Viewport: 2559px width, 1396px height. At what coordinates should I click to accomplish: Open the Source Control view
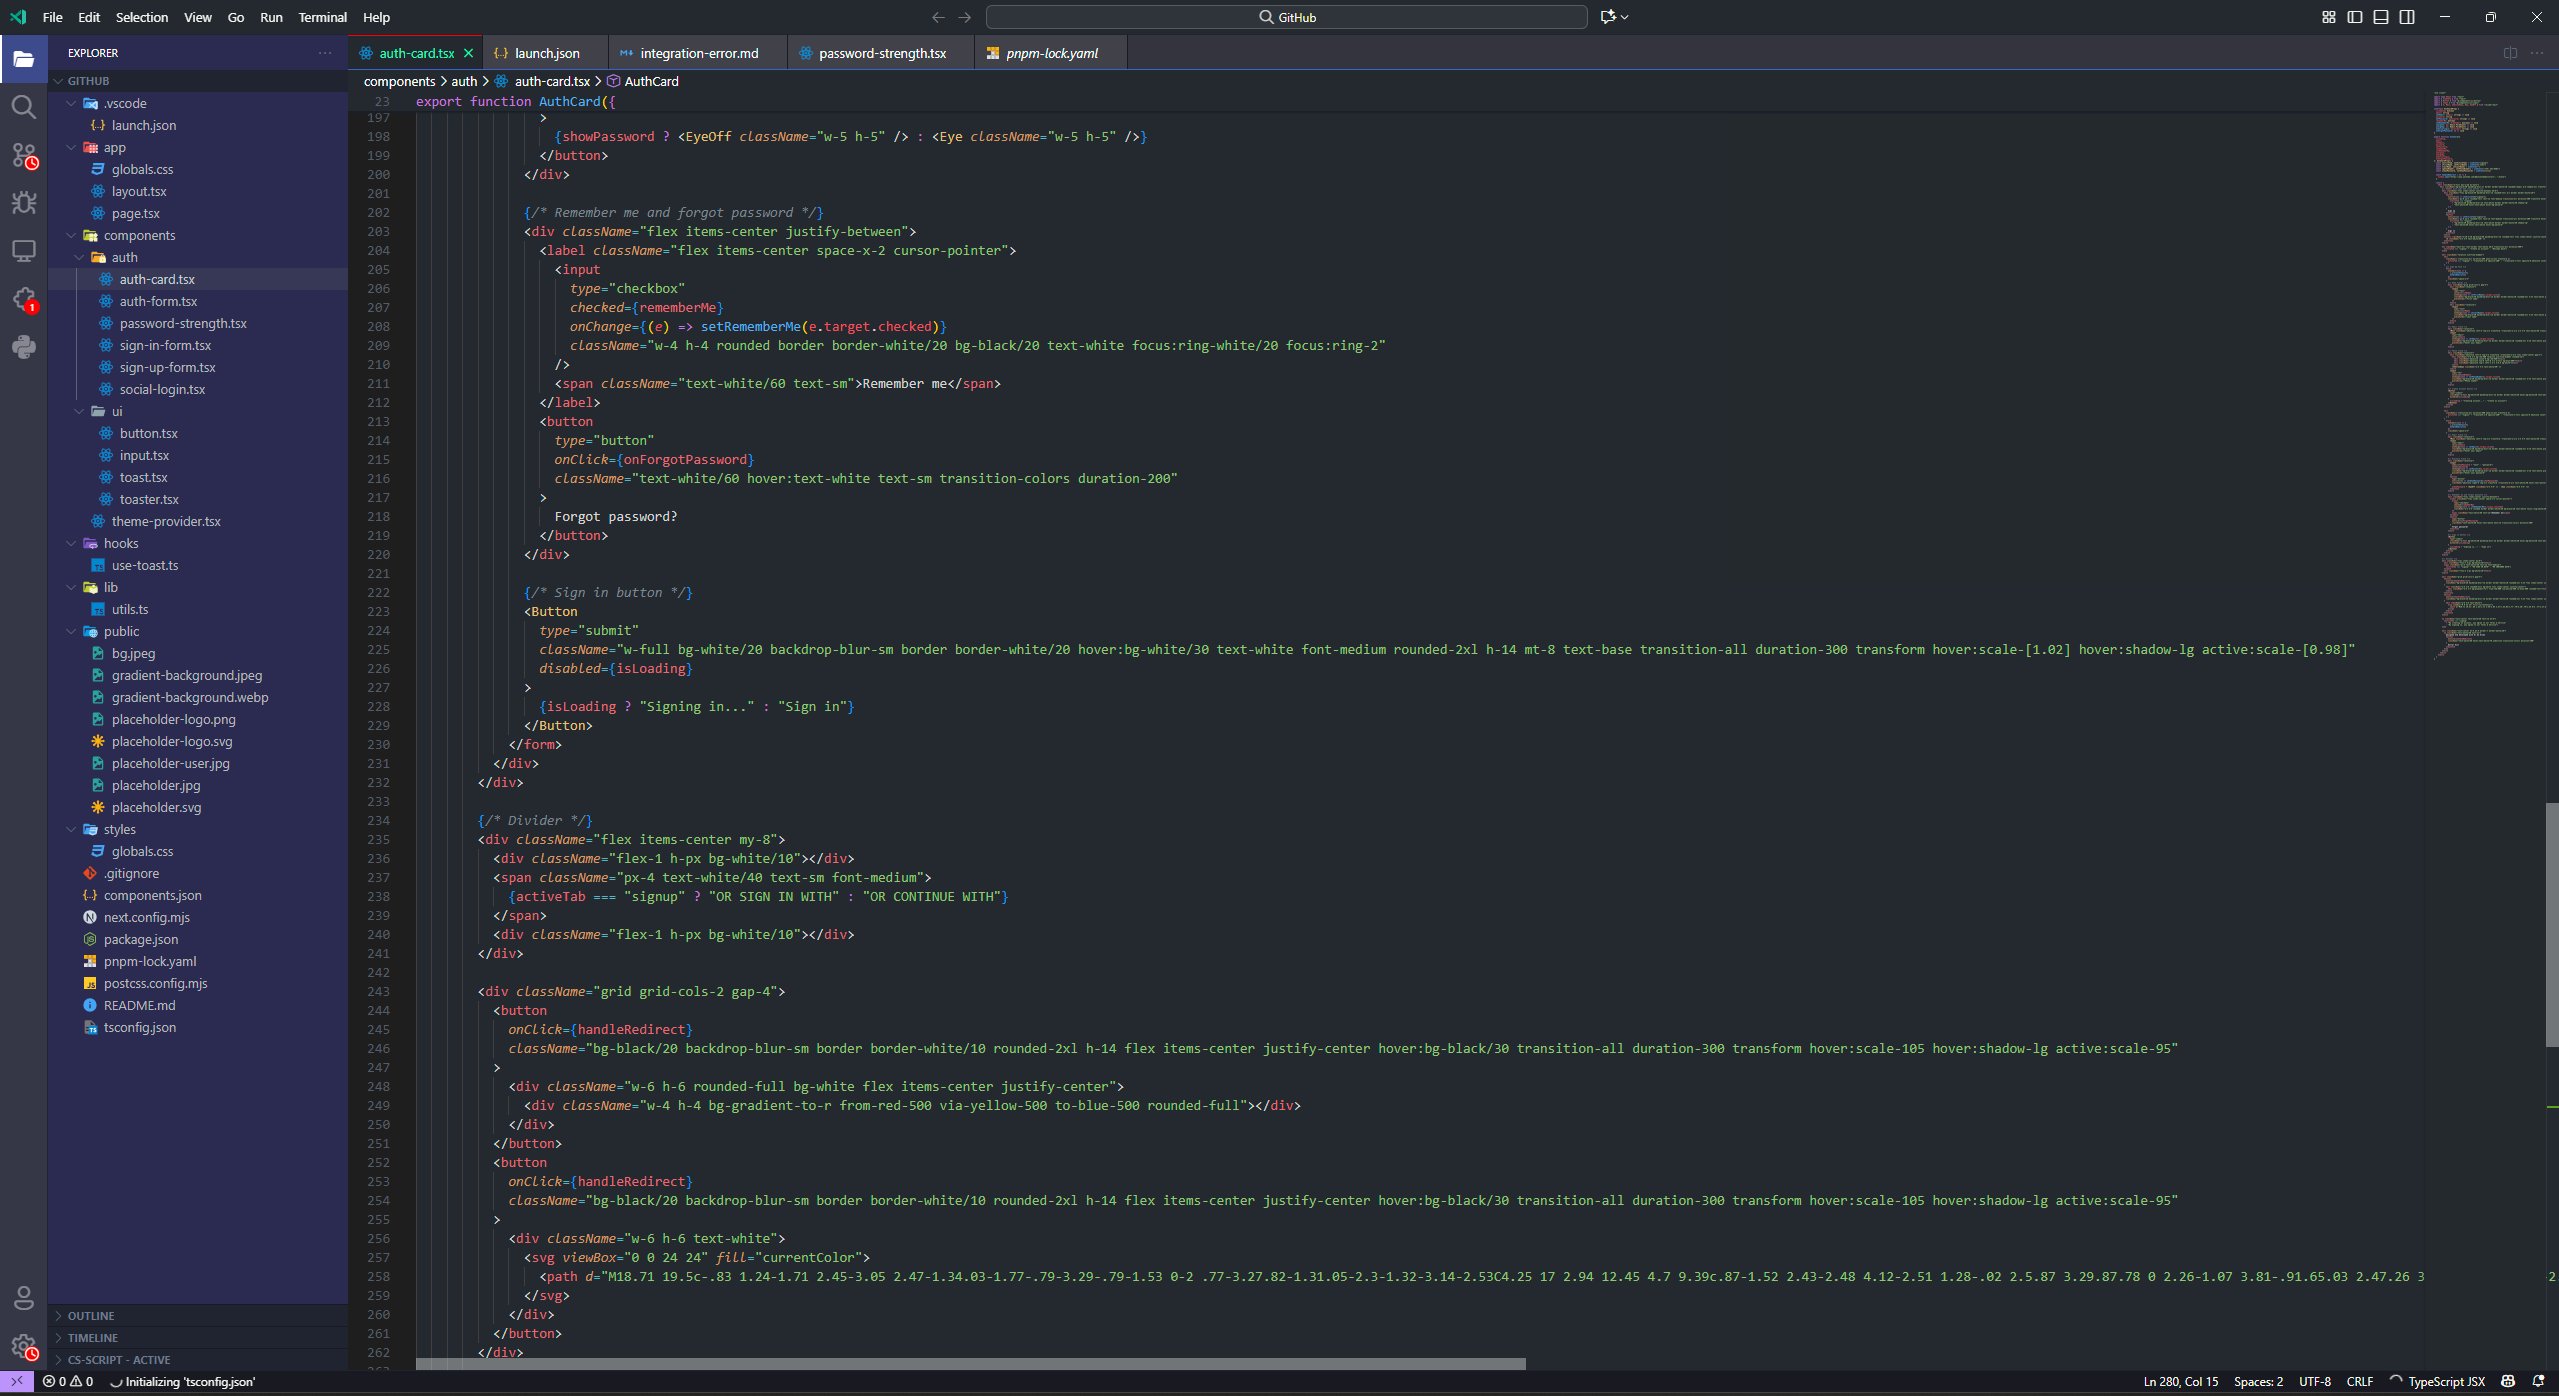[x=24, y=155]
